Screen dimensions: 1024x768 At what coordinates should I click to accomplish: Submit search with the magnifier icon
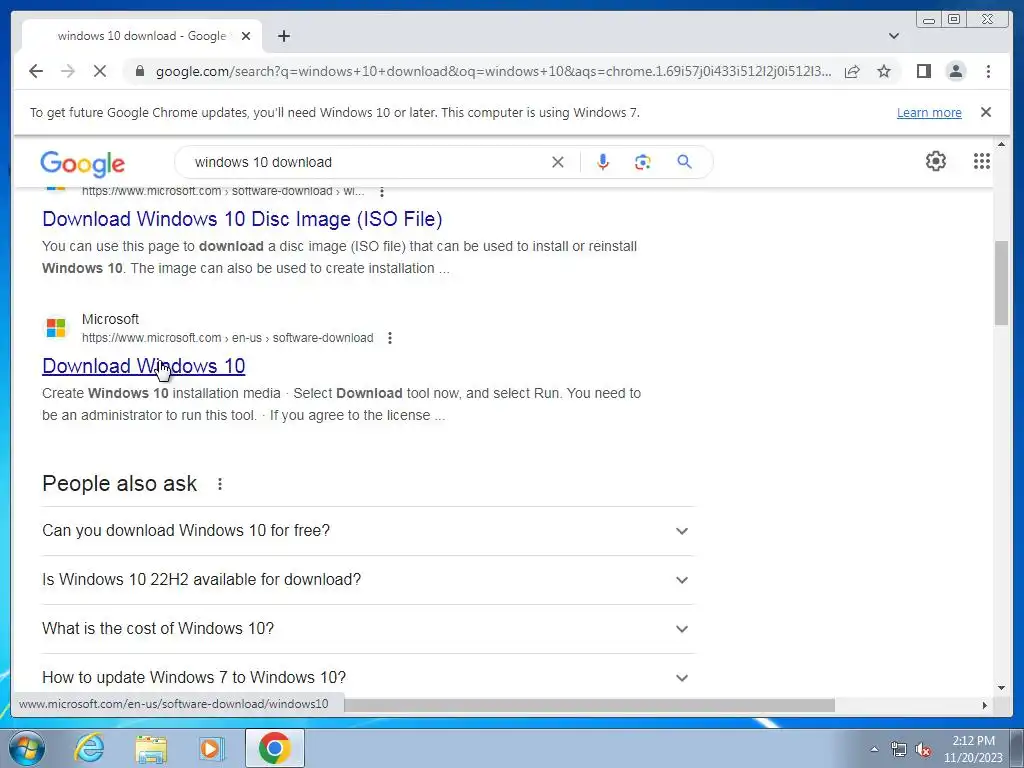(x=684, y=162)
